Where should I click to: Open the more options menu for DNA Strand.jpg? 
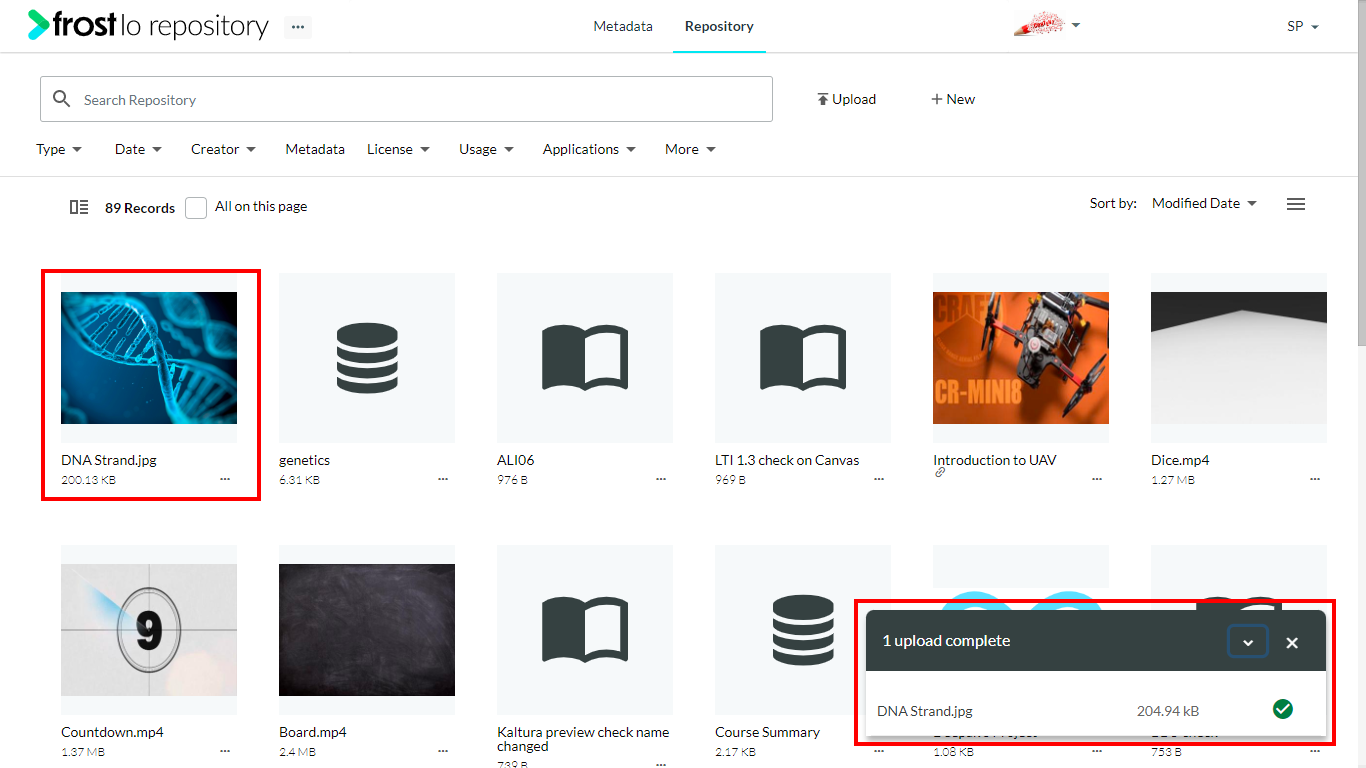pyautogui.click(x=225, y=479)
